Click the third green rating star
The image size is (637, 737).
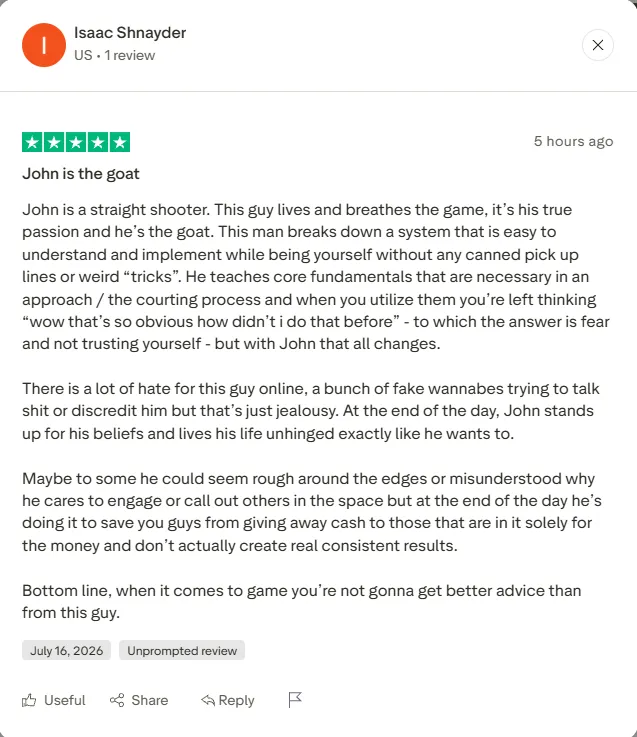click(x=76, y=142)
